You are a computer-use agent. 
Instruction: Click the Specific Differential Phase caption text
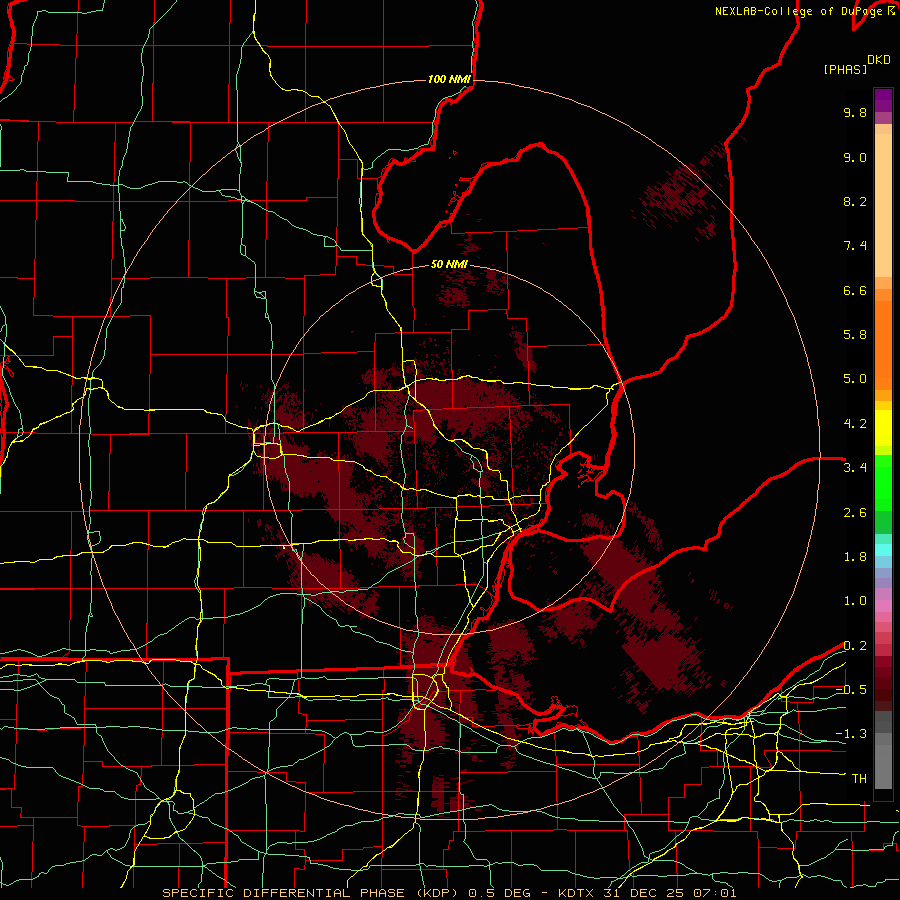point(449,893)
